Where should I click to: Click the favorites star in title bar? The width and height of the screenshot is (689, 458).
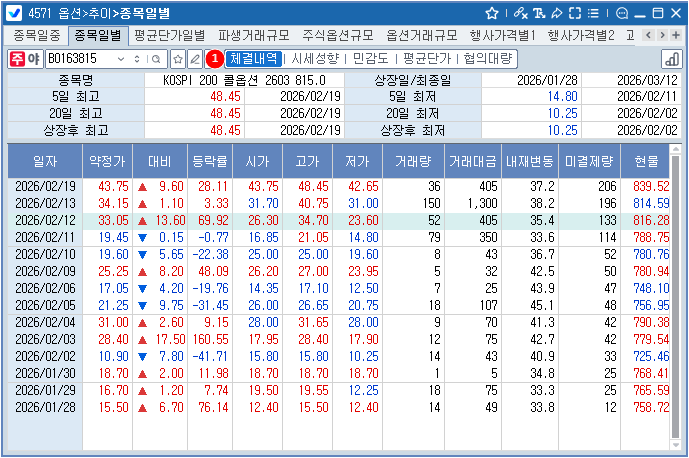point(492,13)
